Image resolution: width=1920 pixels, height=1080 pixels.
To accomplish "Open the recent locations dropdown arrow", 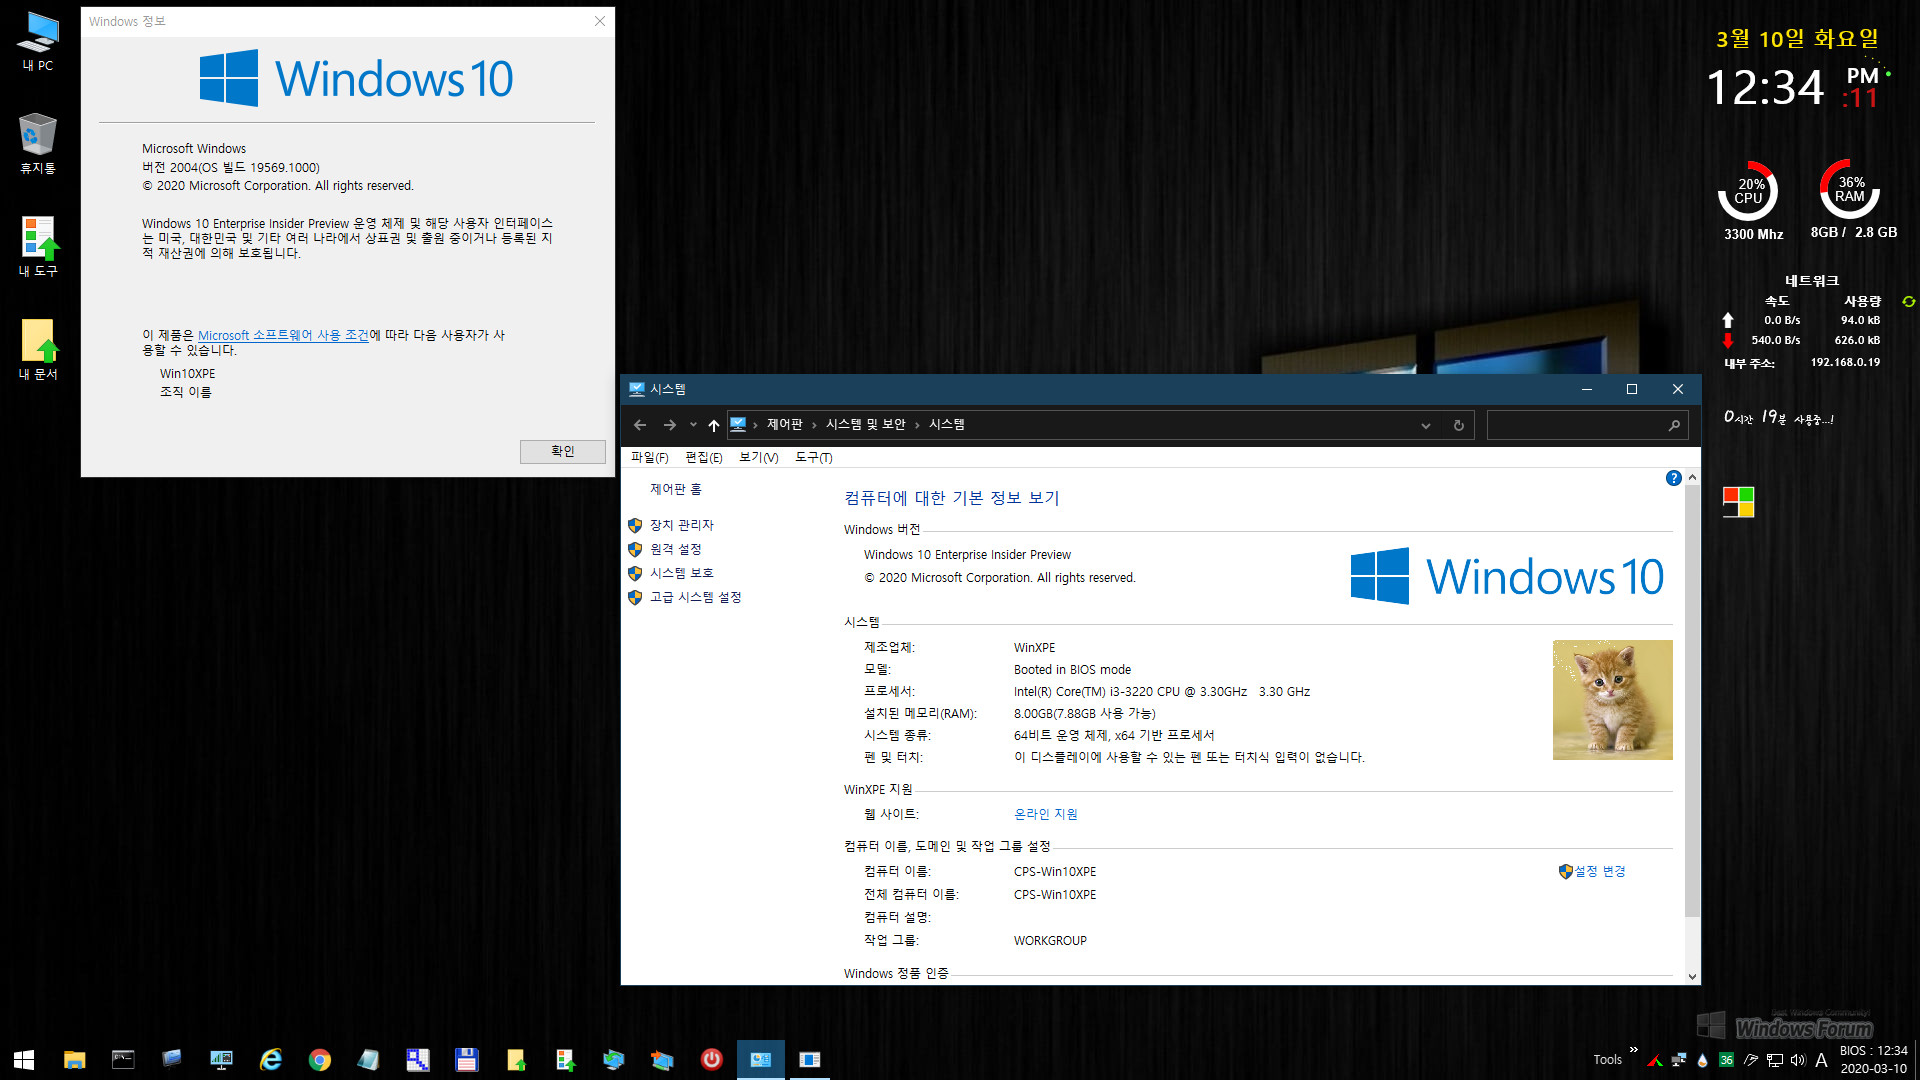I will 693,425.
